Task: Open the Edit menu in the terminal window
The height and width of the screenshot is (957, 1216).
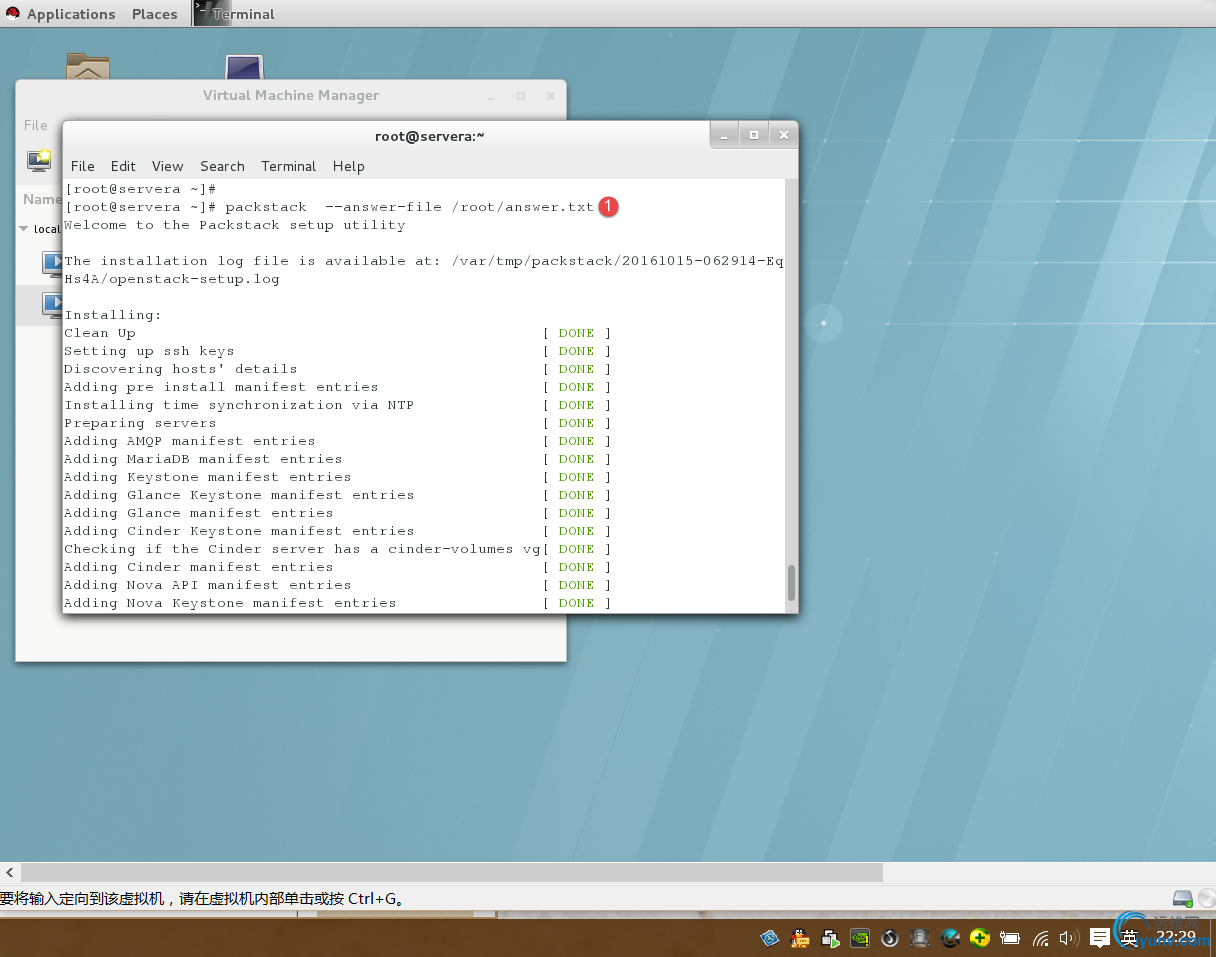Action: tap(123, 166)
